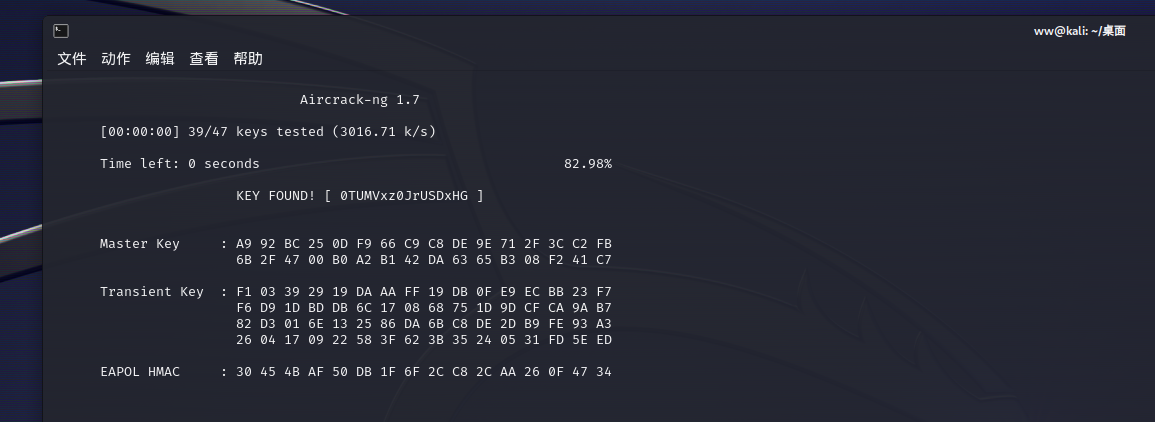Screen dimensions: 1155x422
Task: Click the ww@kali window title text
Action: tap(1079, 31)
